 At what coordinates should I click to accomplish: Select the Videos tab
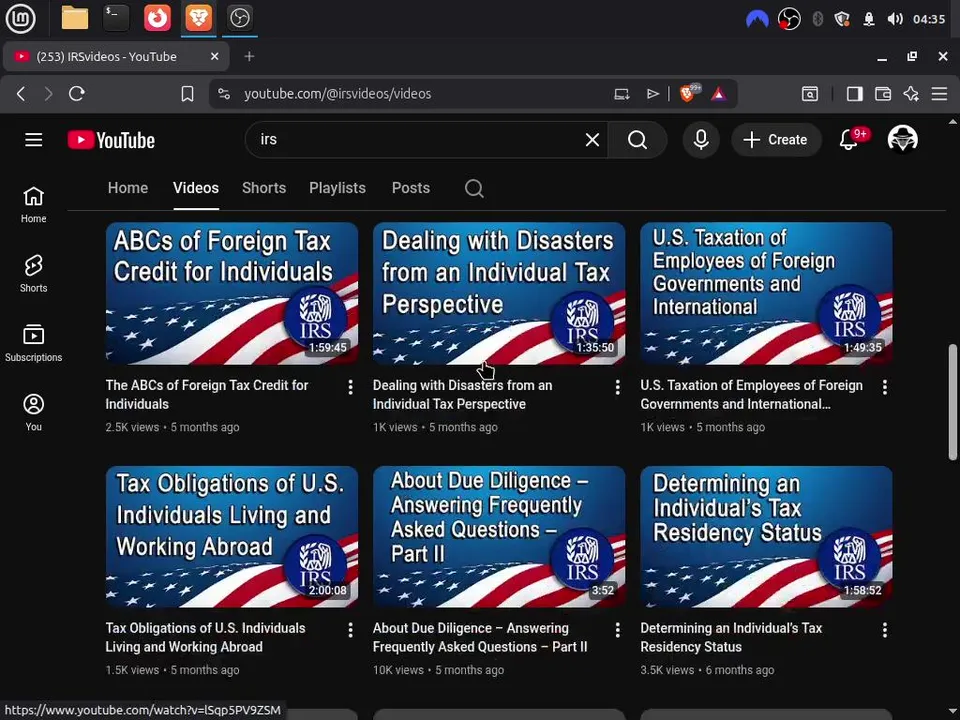[x=196, y=188]
